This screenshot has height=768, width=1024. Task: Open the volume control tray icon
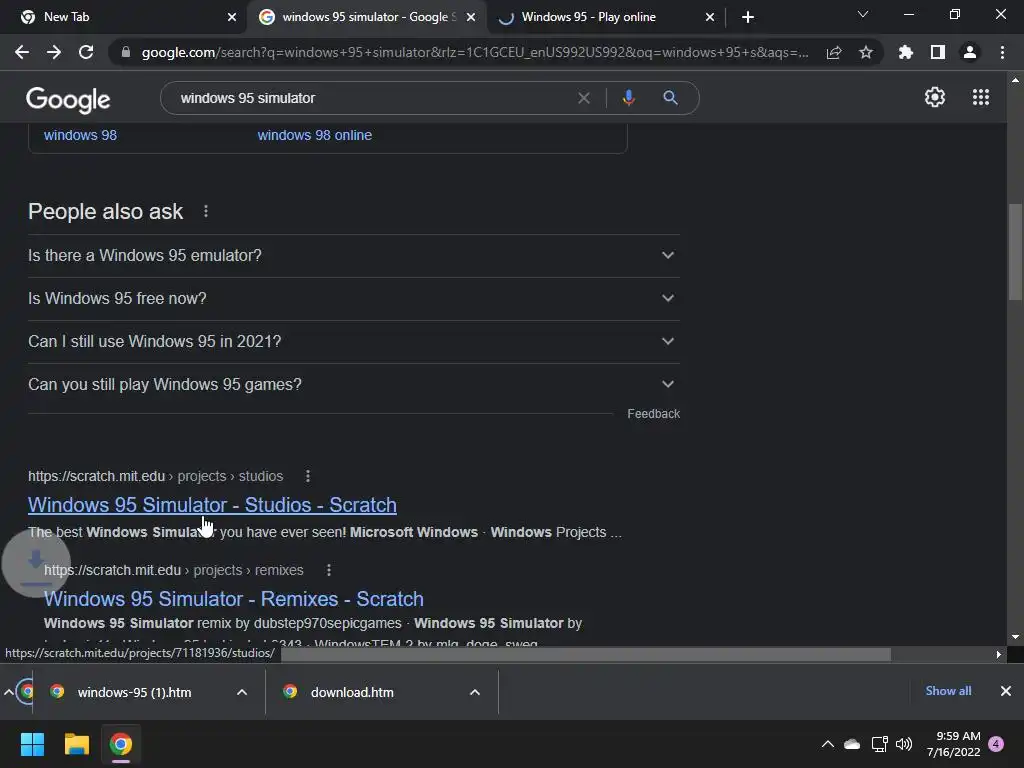click(x=904, y=744)
